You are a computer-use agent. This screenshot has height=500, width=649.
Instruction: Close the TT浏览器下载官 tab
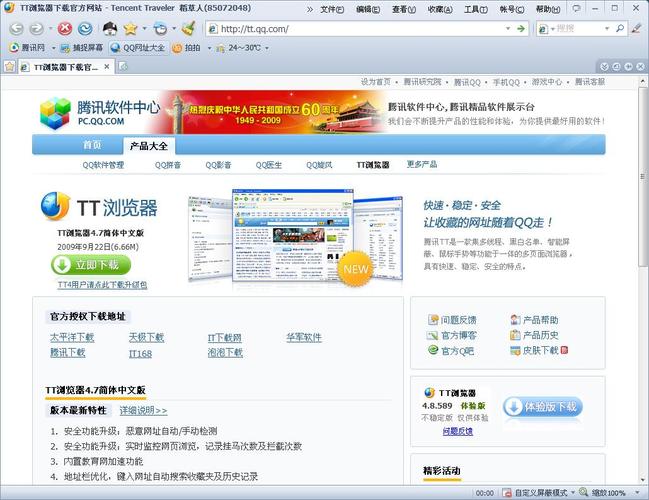[x=107, y=66]
